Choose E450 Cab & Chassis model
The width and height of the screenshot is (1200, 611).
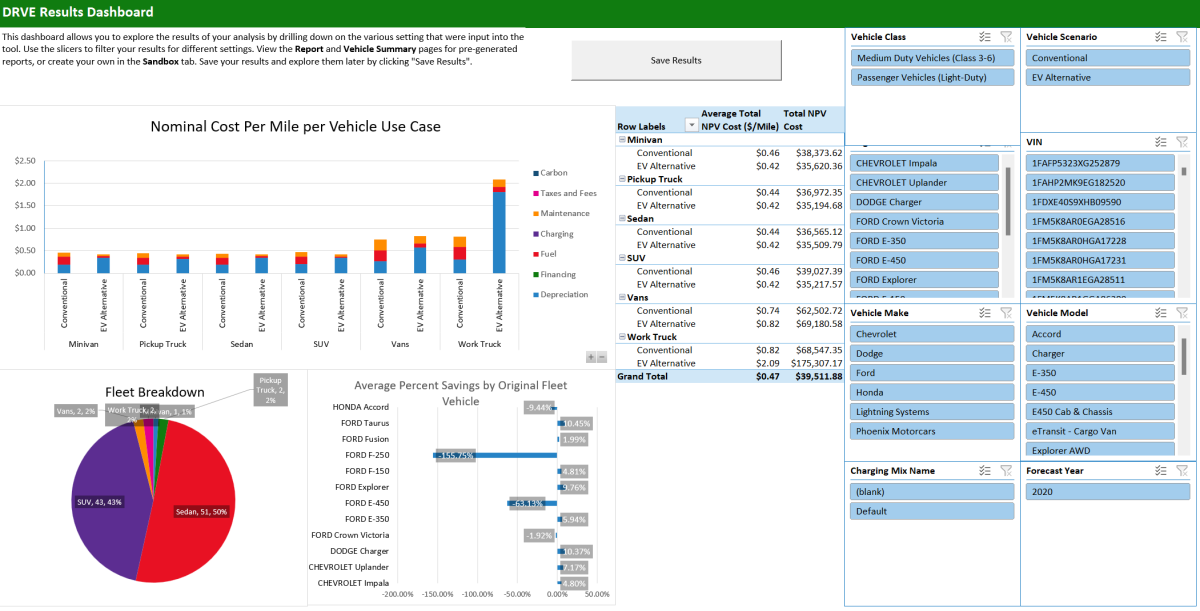[1100, 412]
